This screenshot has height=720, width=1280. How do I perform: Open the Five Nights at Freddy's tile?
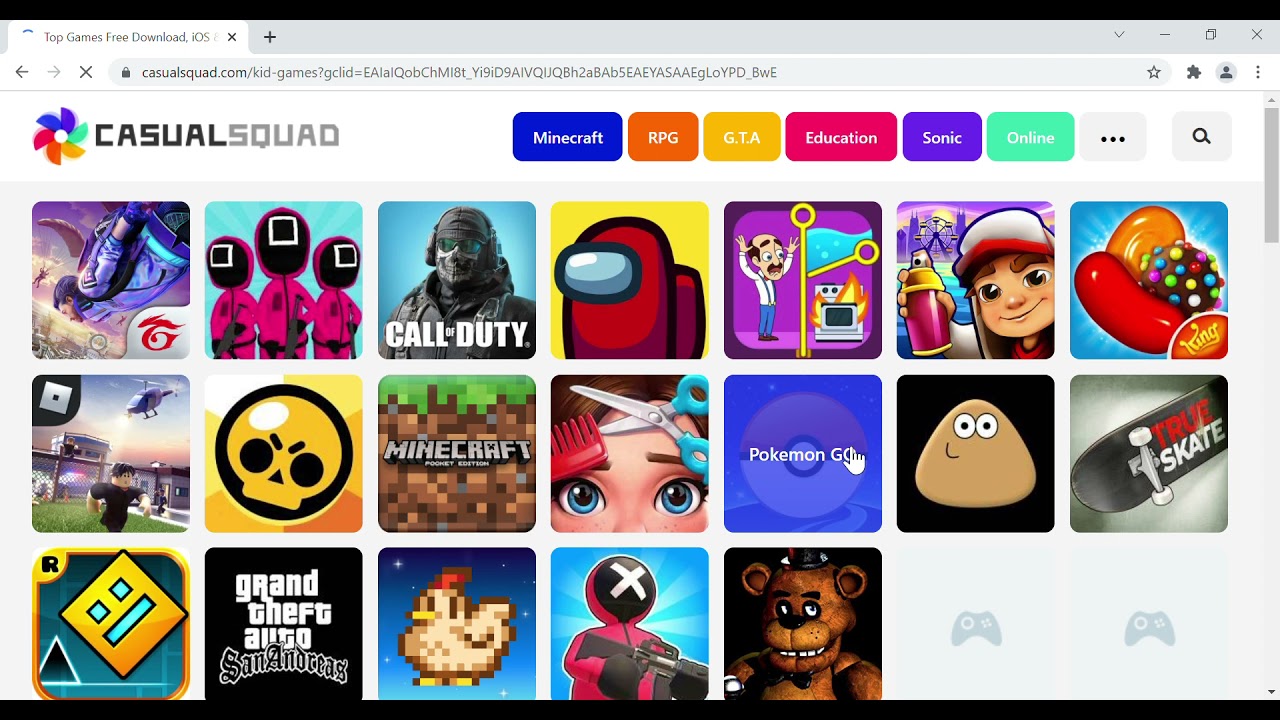803,624
